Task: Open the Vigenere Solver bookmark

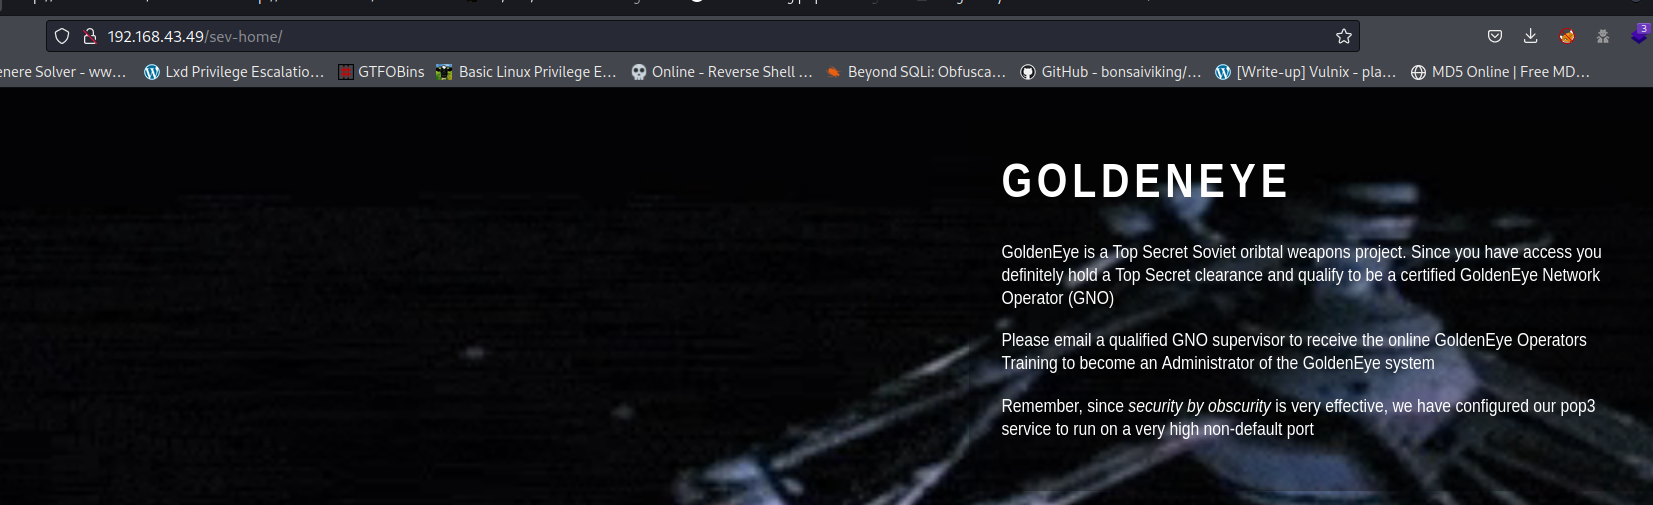Action: click(62, 72)
